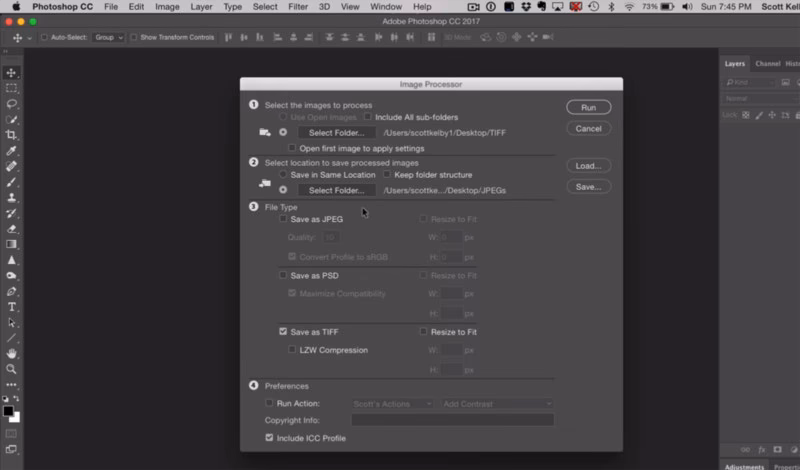Select the Clone Stamp tool
Image resolution: width=800 pixels, height=470 pixels.
click(11, 198)
